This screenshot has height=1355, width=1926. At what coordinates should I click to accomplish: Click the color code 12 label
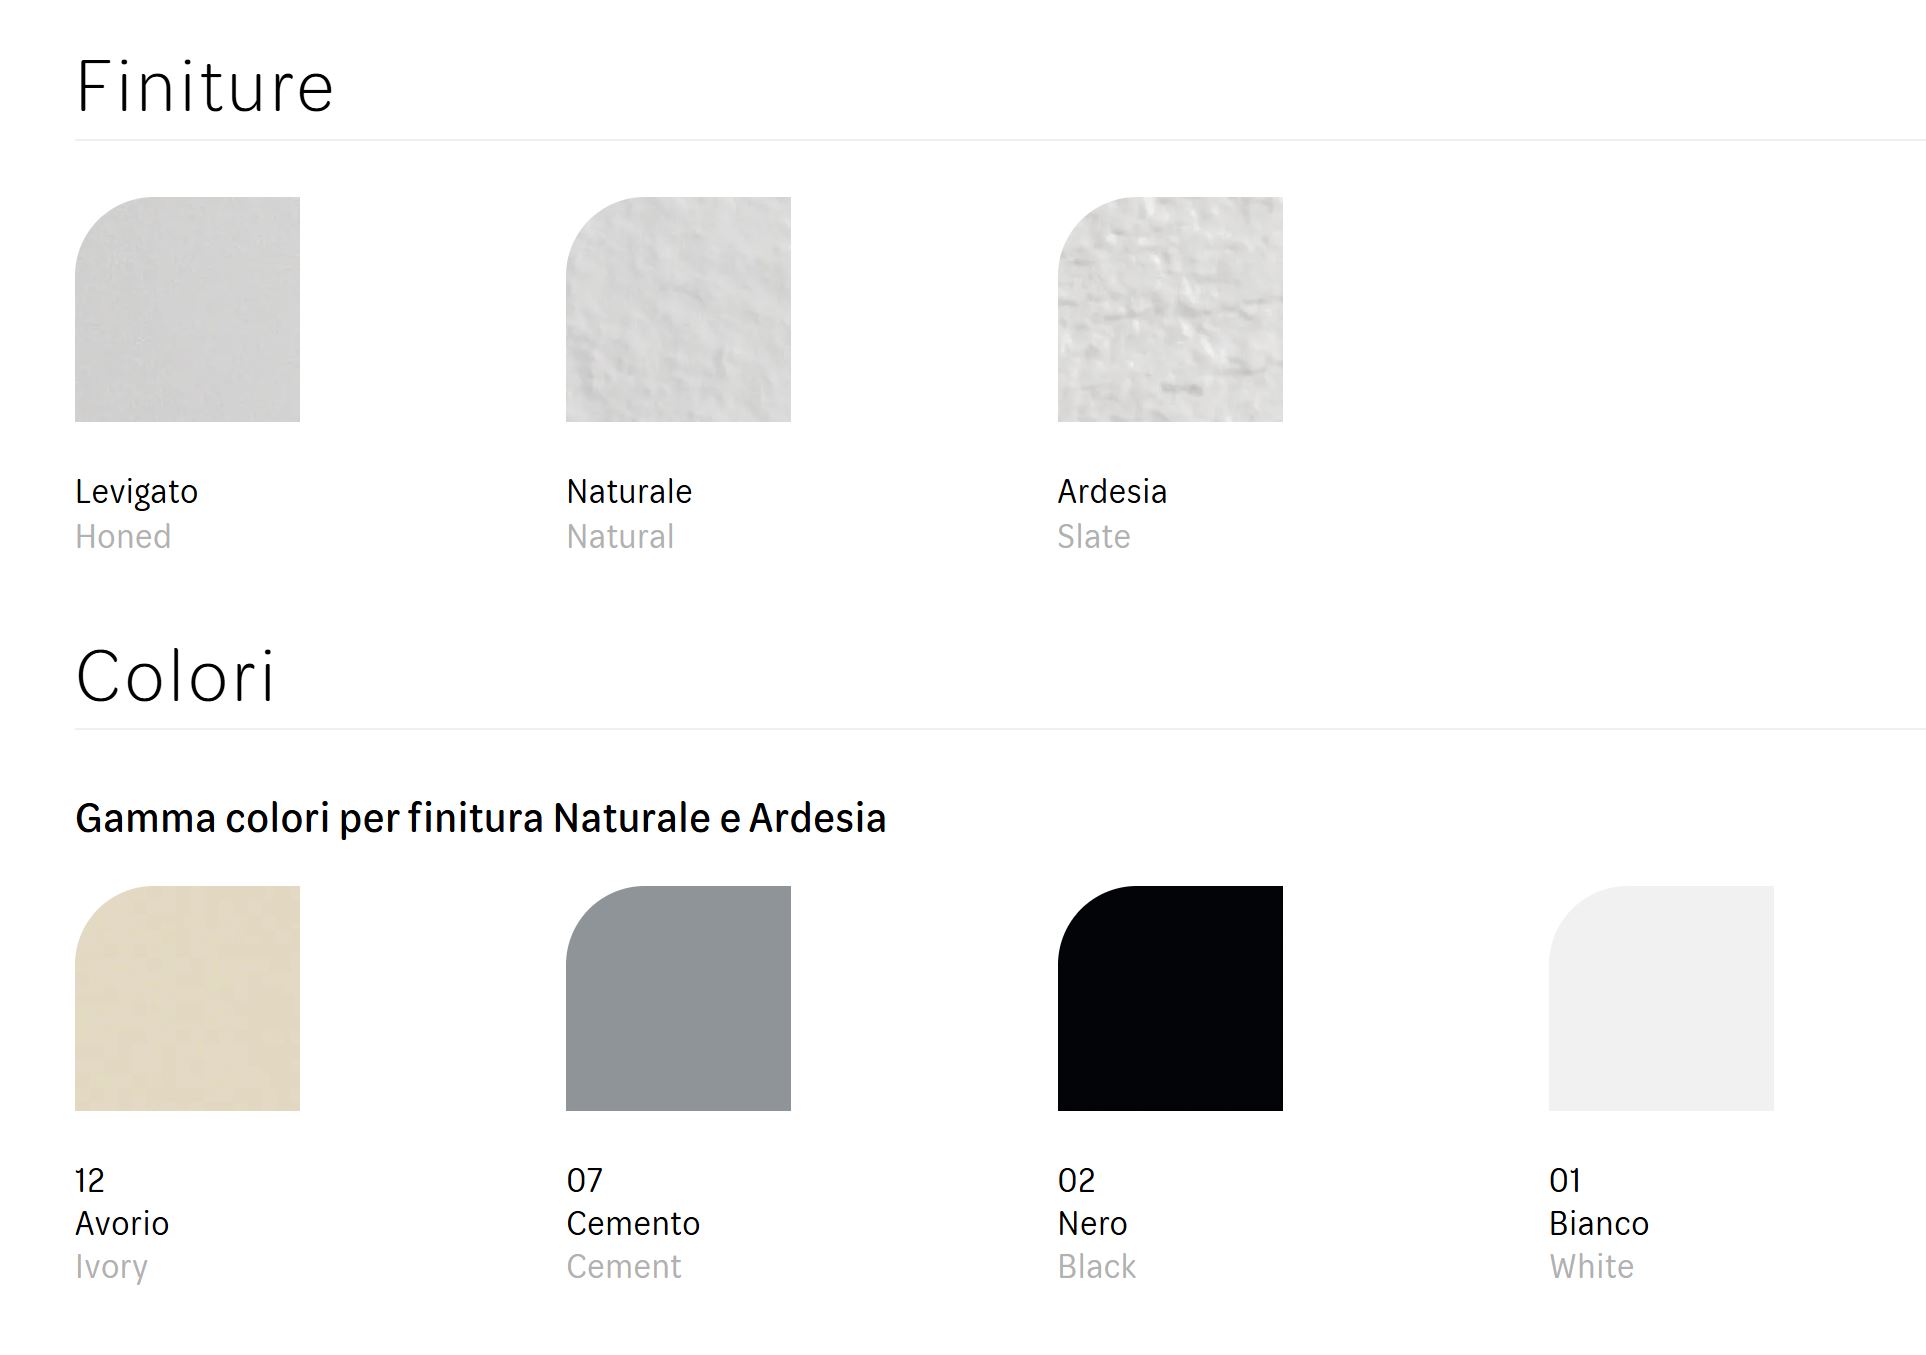(89, 1181)
